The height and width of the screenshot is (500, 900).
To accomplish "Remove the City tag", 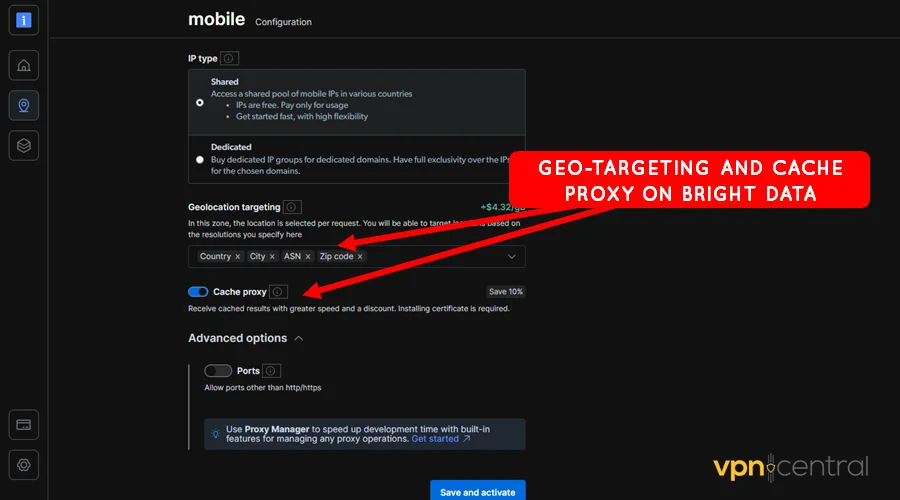I will coord(272,257).
